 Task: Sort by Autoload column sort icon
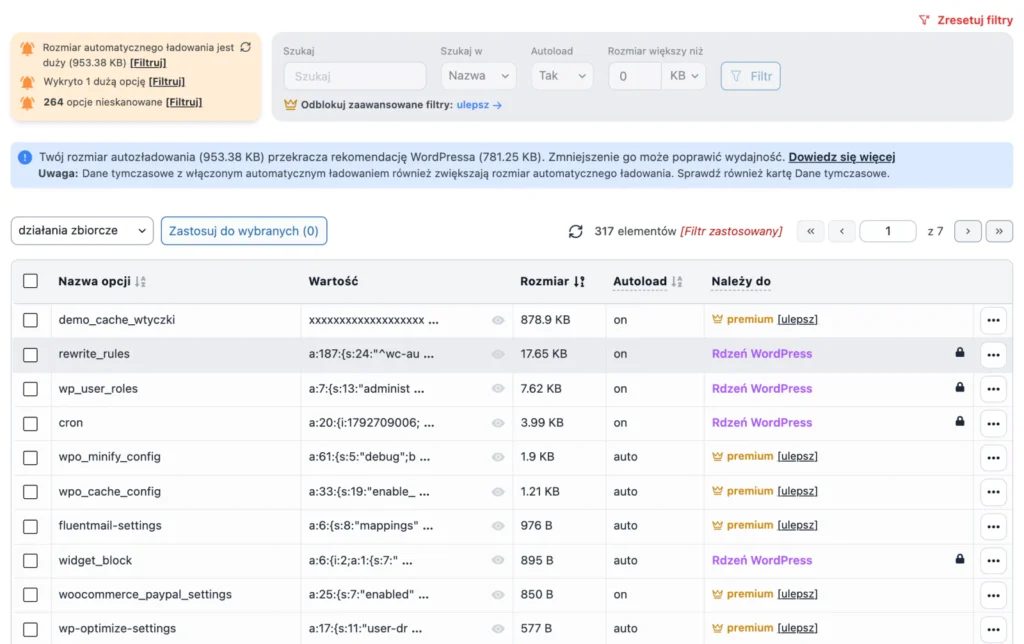677,282
